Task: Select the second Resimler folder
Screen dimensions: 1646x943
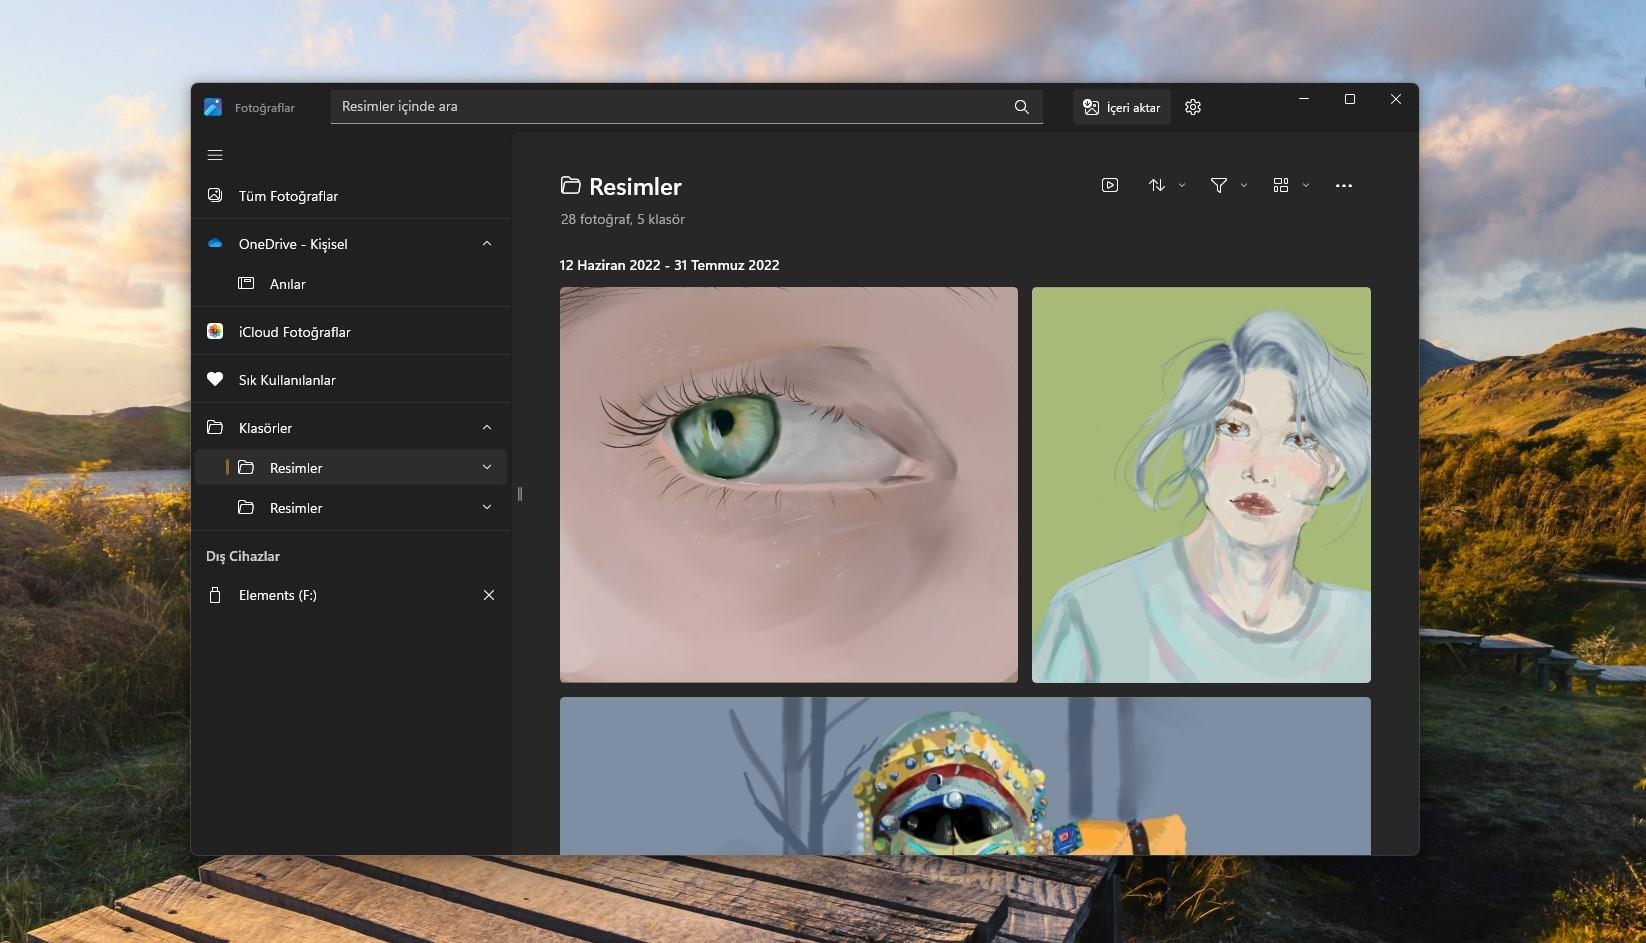Action: click(x=351, y=507)
